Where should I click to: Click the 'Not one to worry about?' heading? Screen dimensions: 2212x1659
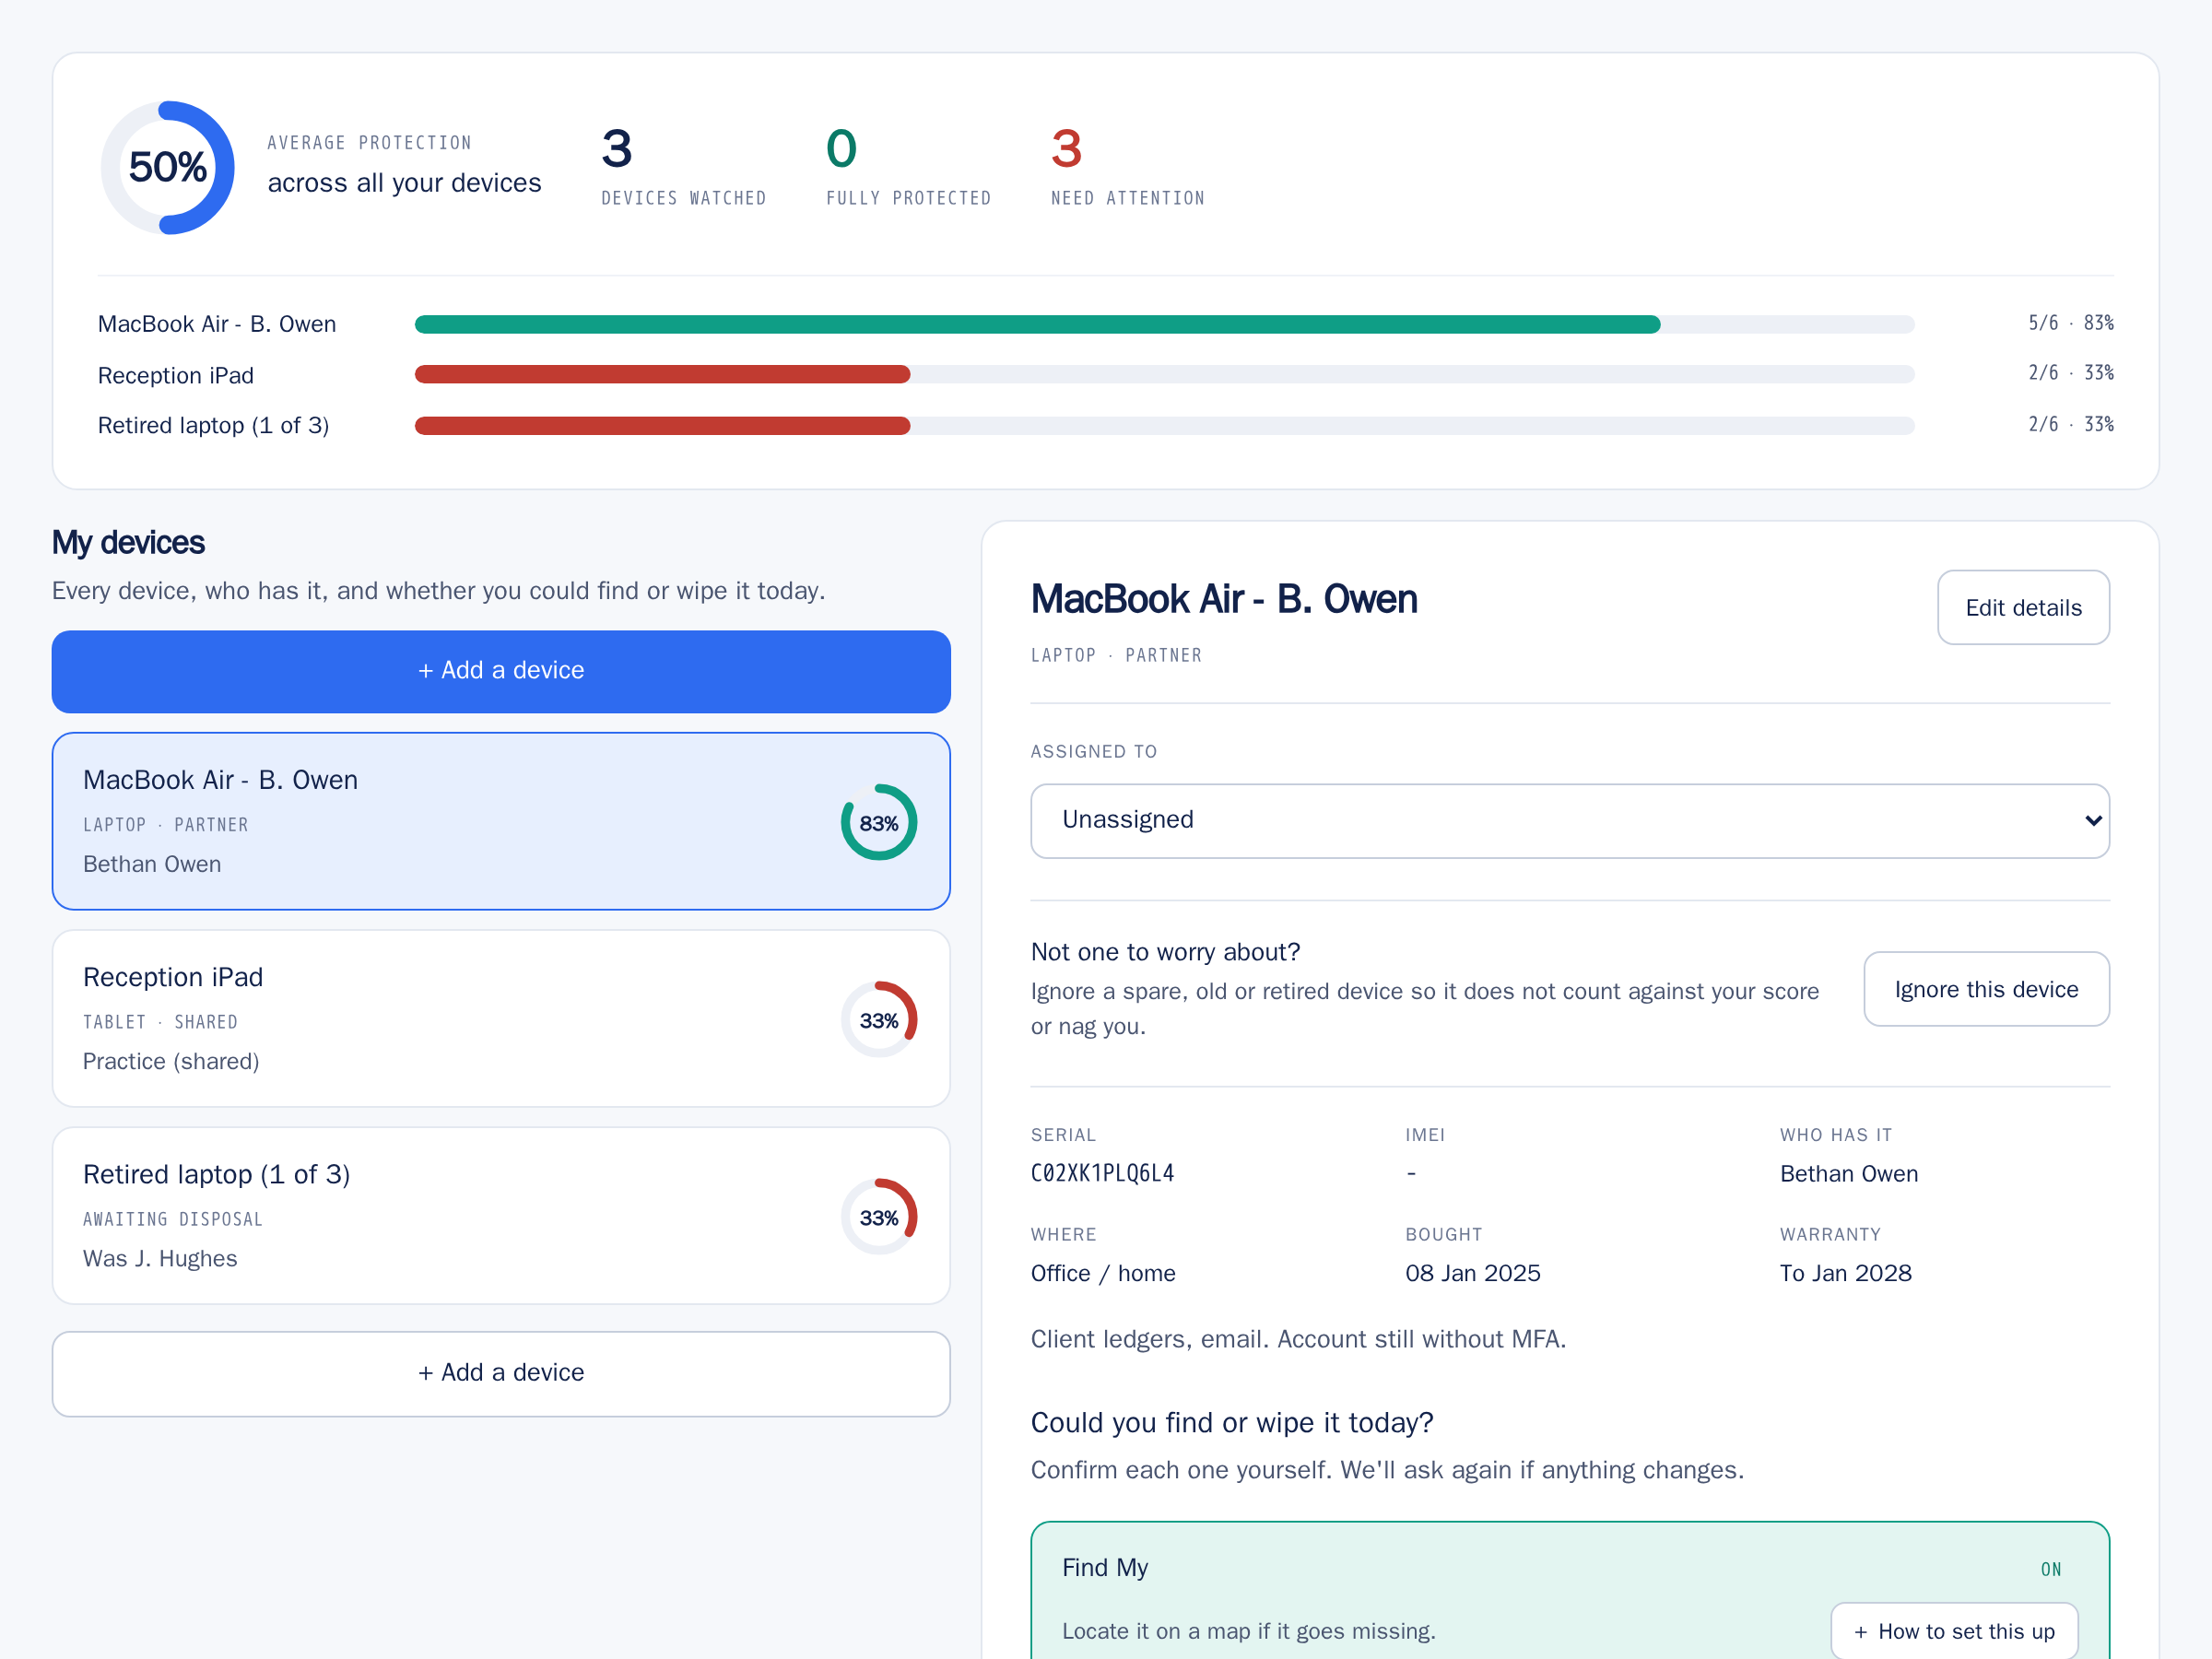click(x=1165, y=952)
